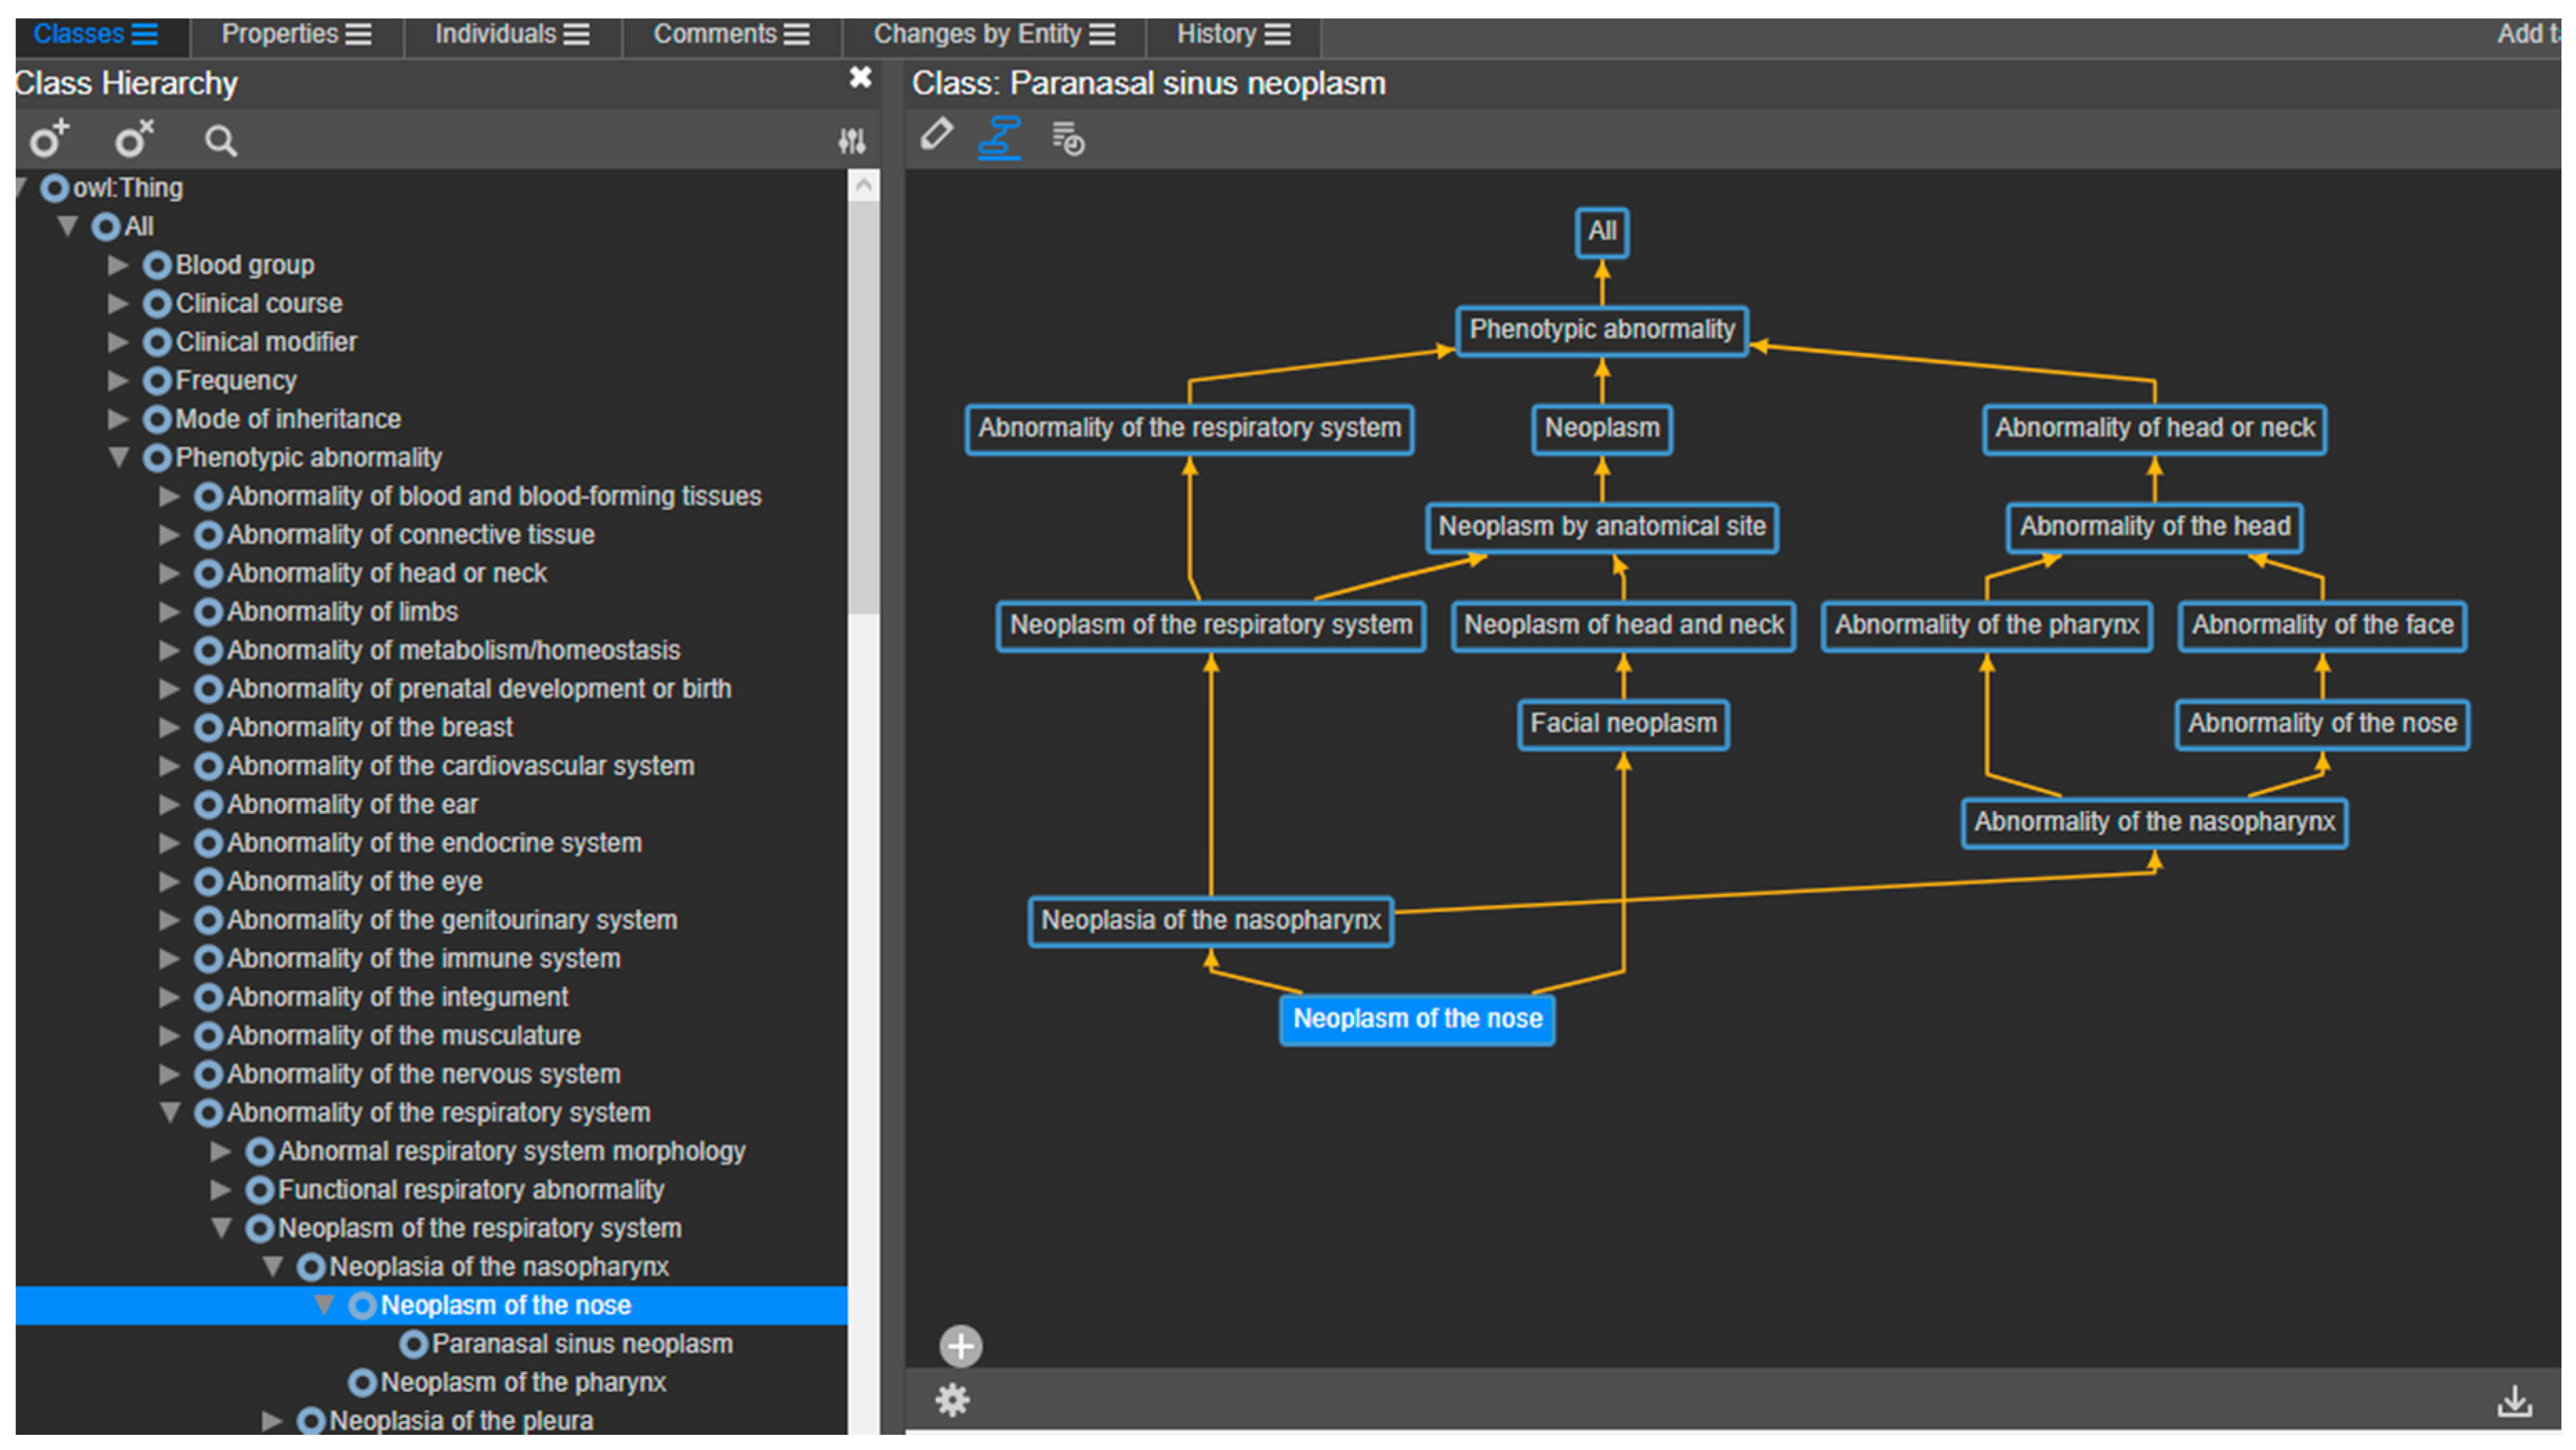
Task: Click the create class icon
Action: point(48,139)
